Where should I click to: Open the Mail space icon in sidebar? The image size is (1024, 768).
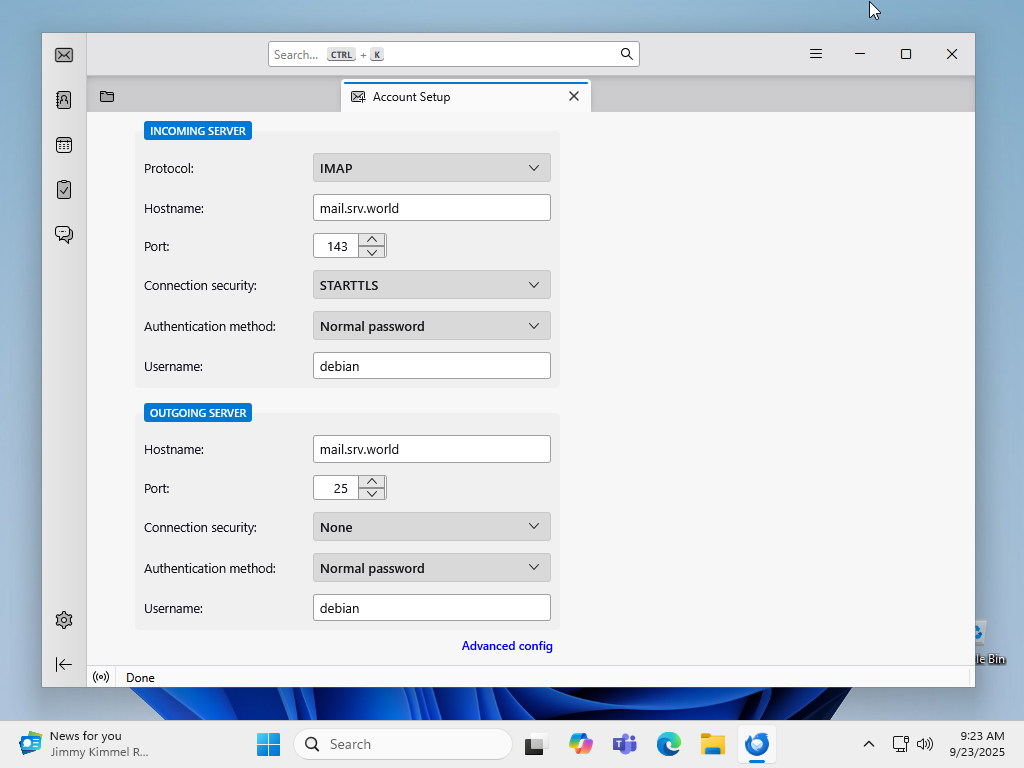[64, 55]
